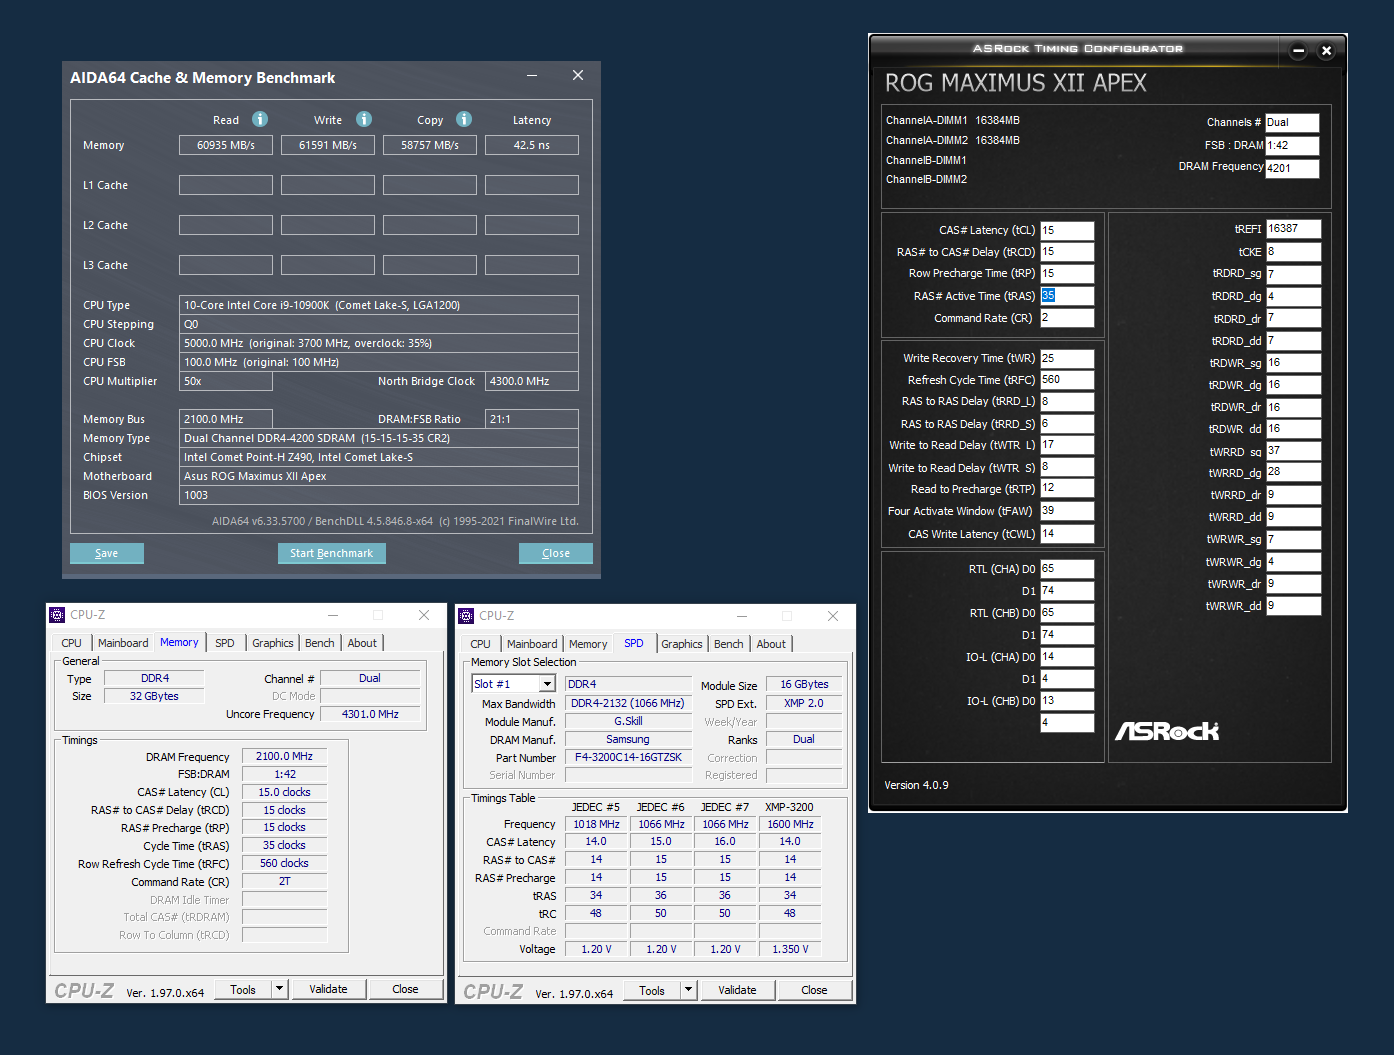Click the Module Size 16 GBytes value
Screen dimensions: 1394x1055
coord(804,685)
